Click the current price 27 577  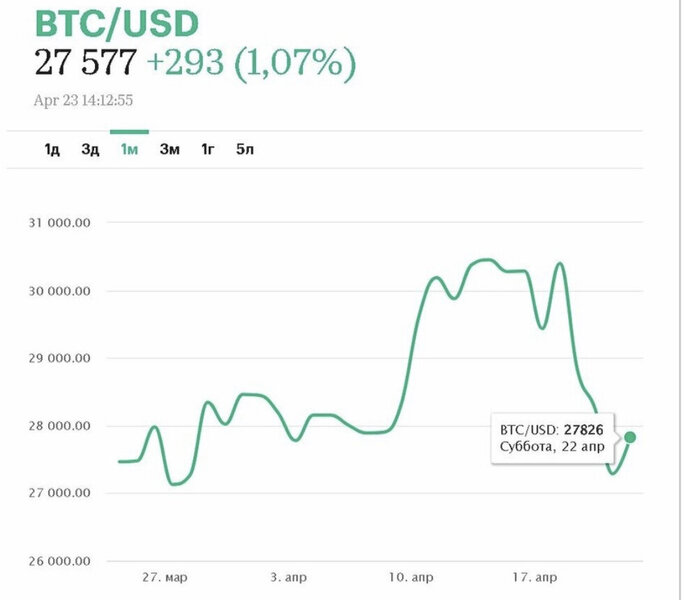pos(86,62)
